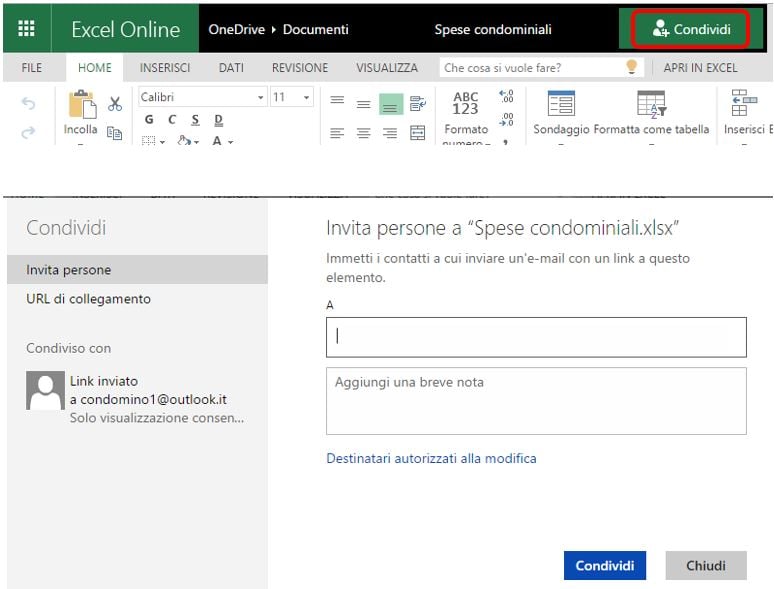Click the 'A' recipients input field
Viewport: 774px width, 589px height.
536,337
